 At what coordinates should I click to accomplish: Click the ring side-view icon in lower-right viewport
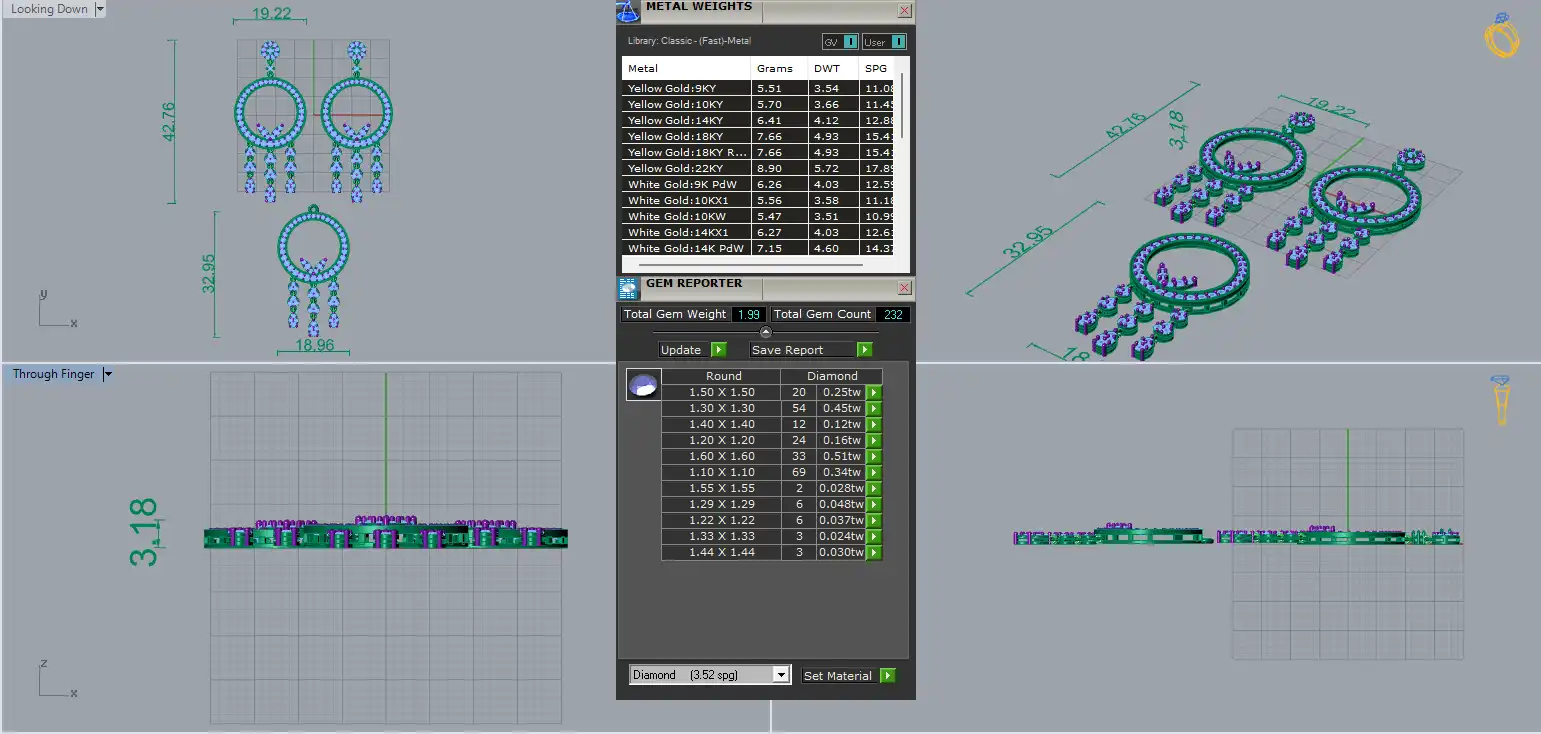pos(1501,399)
